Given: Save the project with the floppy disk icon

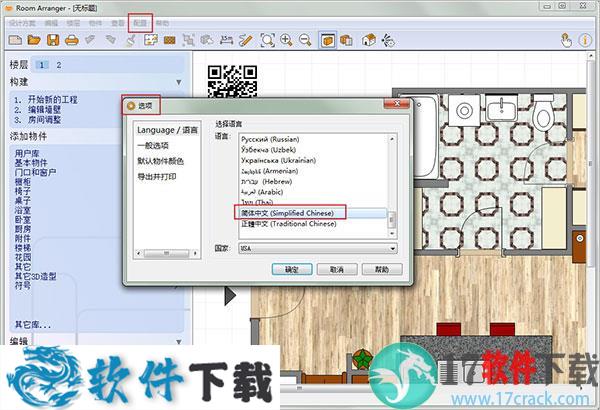Looking at the screenshot, I should tap(53, 40).
